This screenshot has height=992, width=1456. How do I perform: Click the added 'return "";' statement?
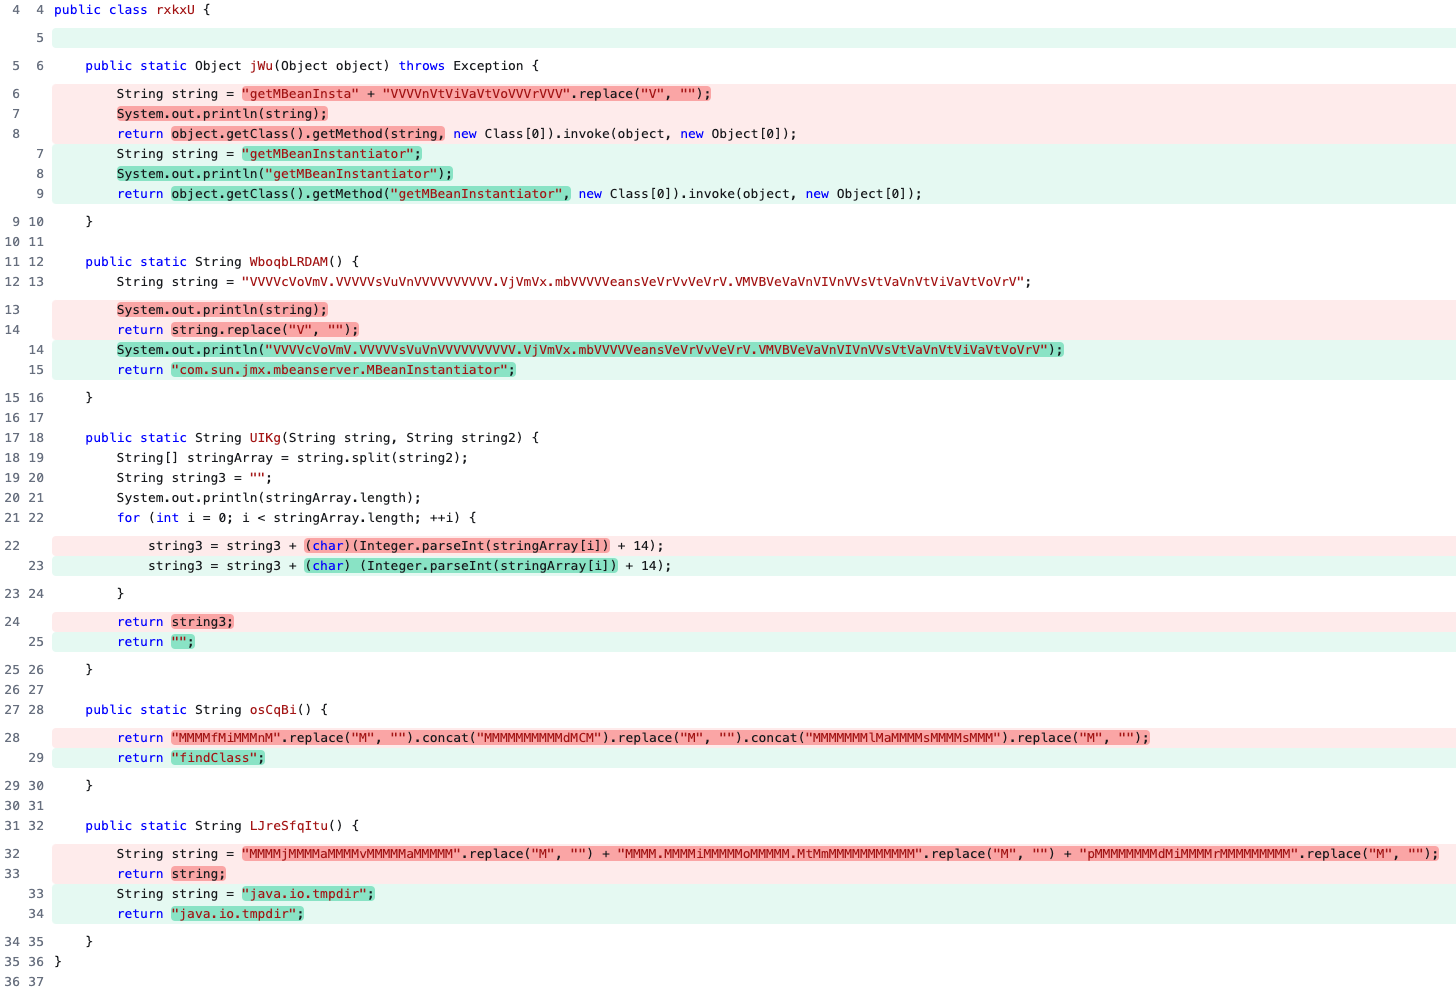[x=156, y=642]
